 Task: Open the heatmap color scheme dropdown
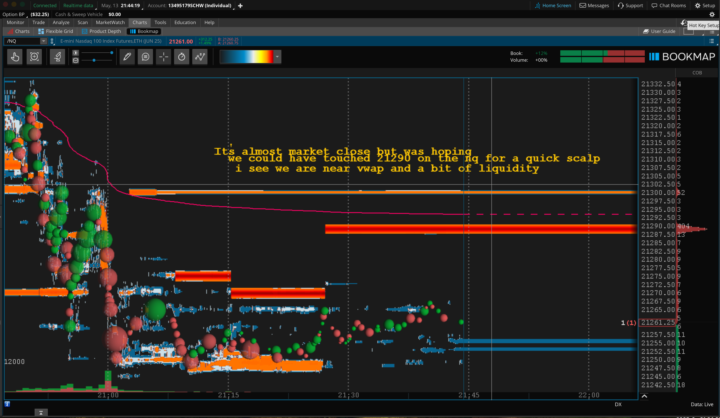(277, 57)
